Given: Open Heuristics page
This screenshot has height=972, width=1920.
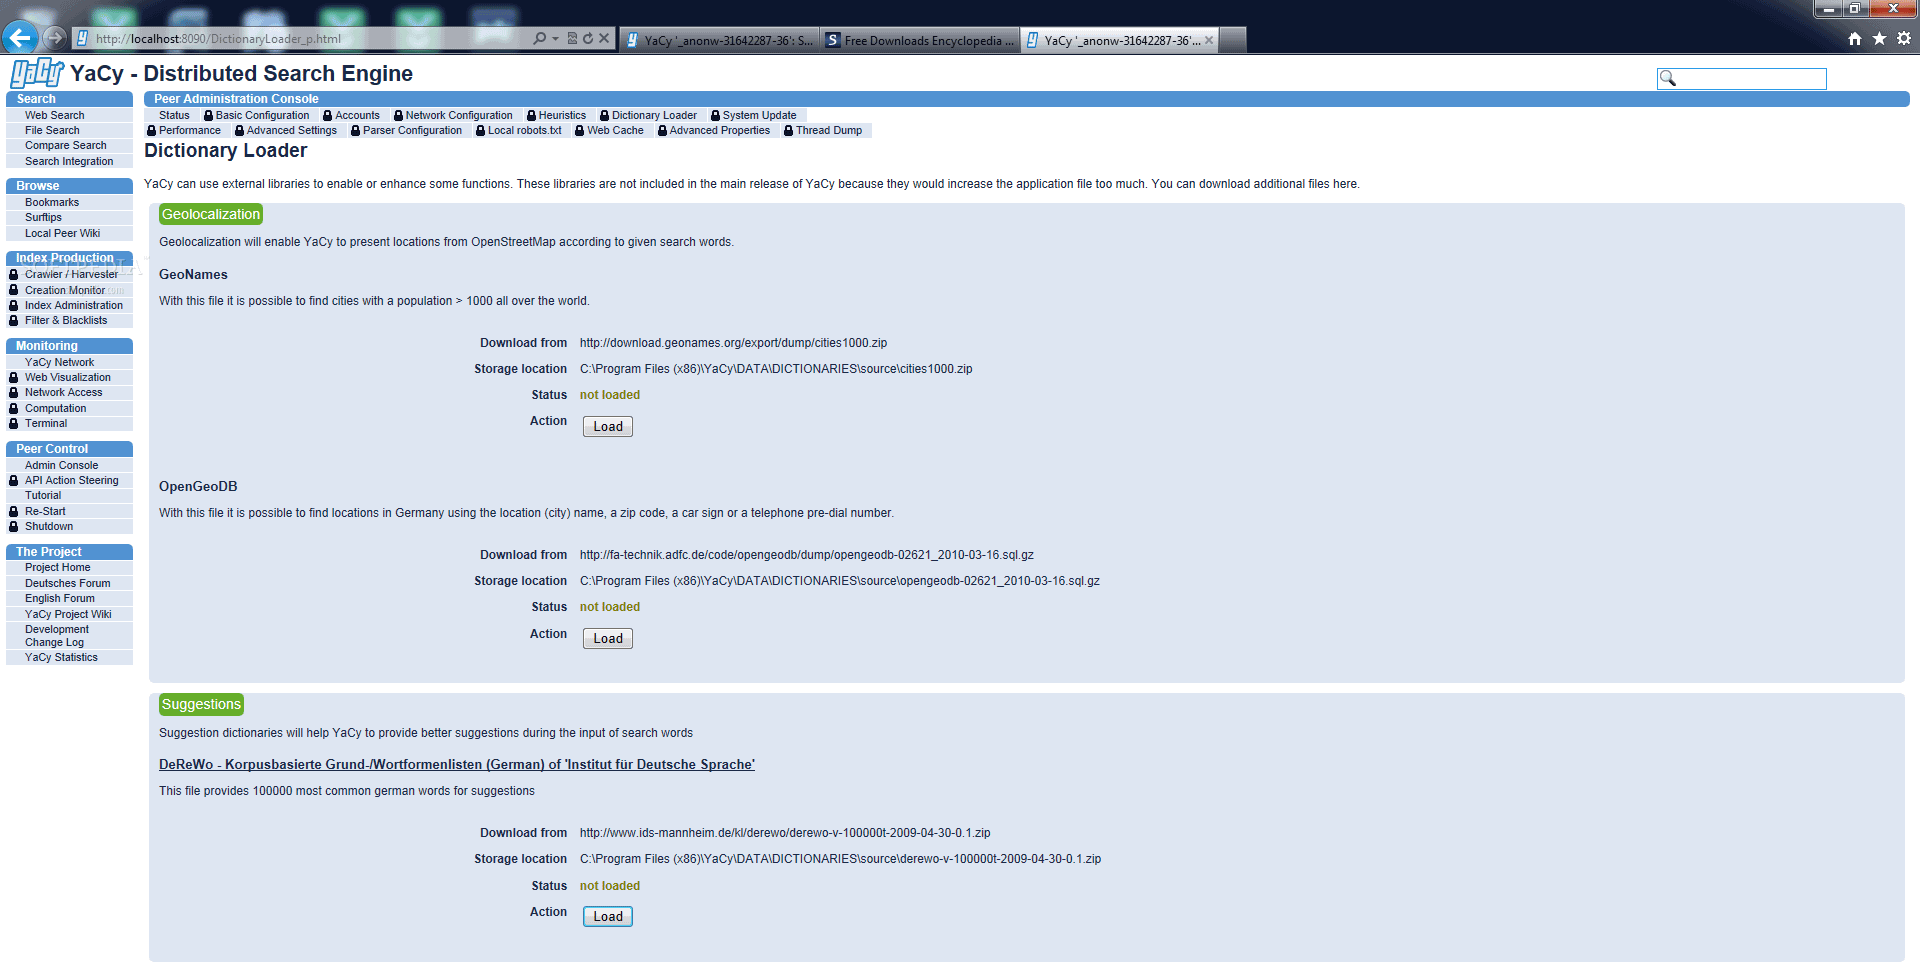Looking at the screenshot, I should pos(562,115).
